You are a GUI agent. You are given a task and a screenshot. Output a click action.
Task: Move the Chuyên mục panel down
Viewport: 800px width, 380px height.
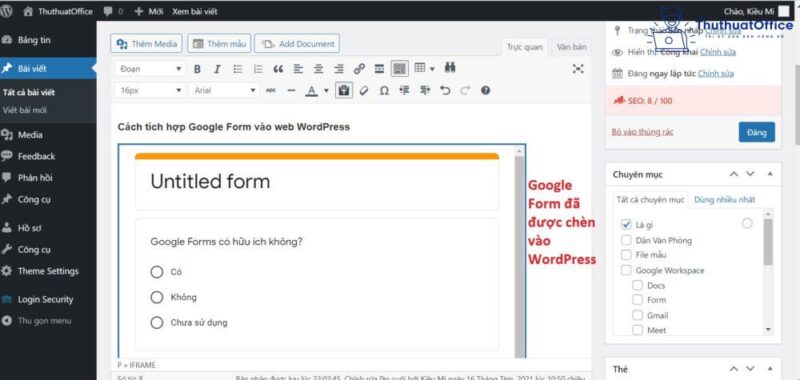750,174
